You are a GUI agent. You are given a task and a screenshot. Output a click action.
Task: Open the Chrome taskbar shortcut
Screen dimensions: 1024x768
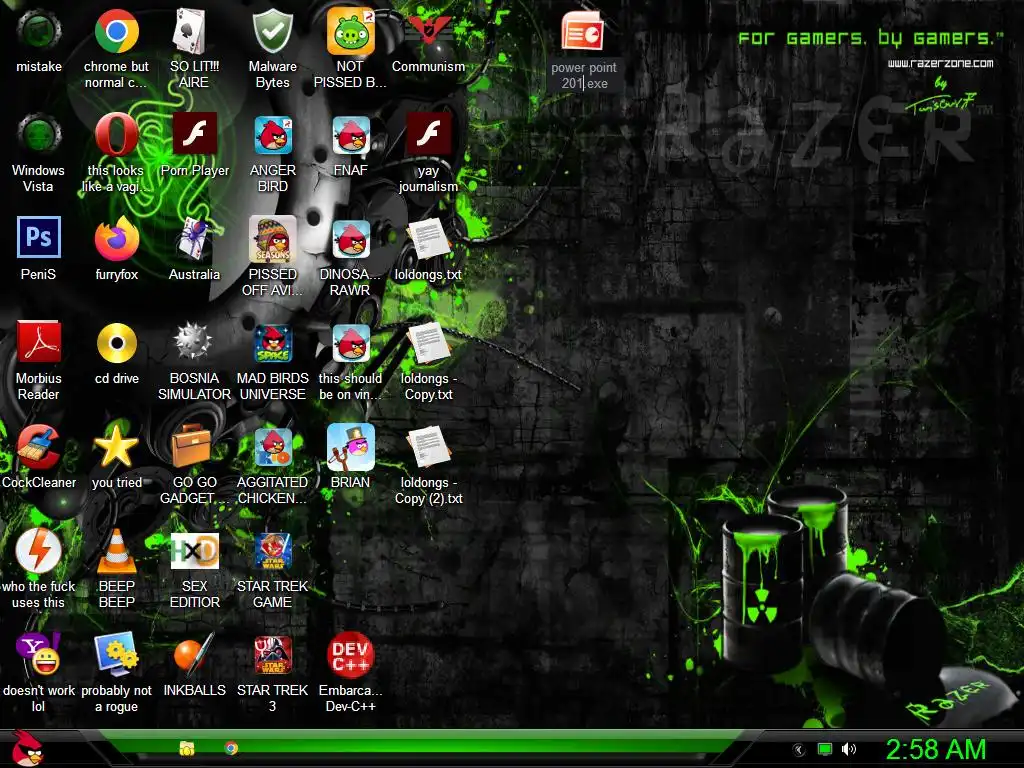[x=231, y=748]
